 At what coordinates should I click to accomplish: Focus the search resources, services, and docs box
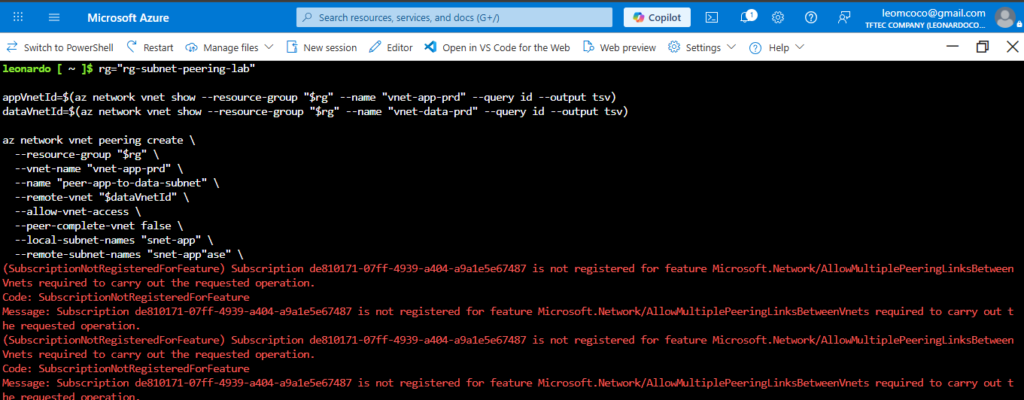(x=454, y=18)
